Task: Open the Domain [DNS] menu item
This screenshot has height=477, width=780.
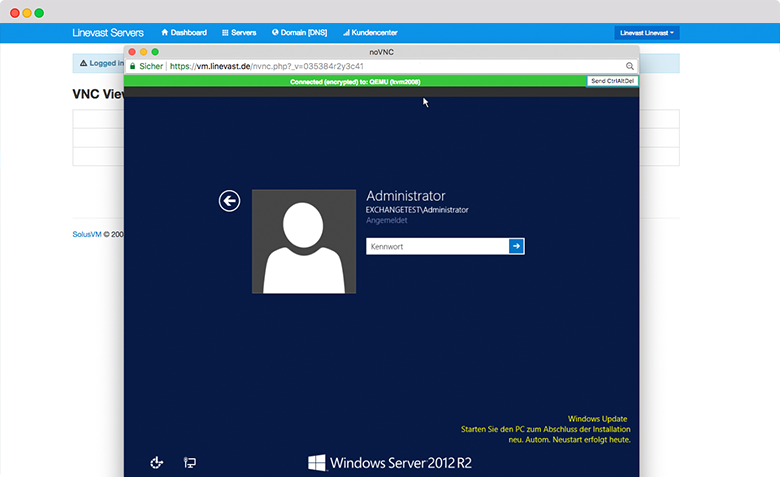Action: pyautogui.click(x=299, y=32)
